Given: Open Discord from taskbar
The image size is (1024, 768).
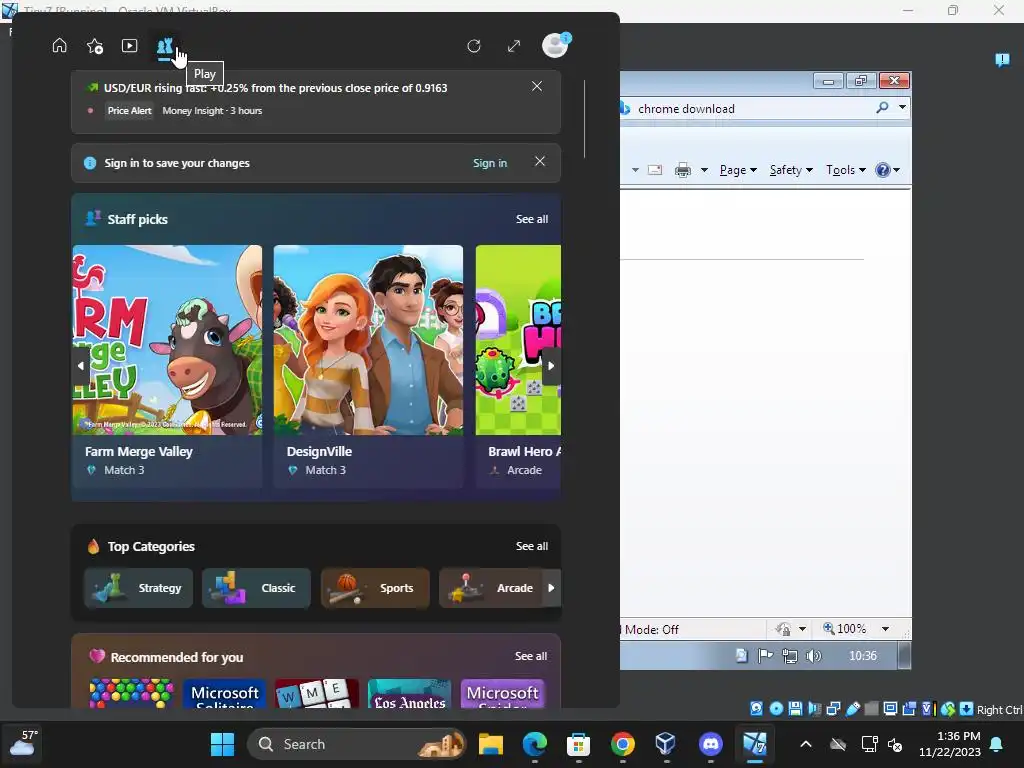Looking at the screenshot, I should (711, 744).
